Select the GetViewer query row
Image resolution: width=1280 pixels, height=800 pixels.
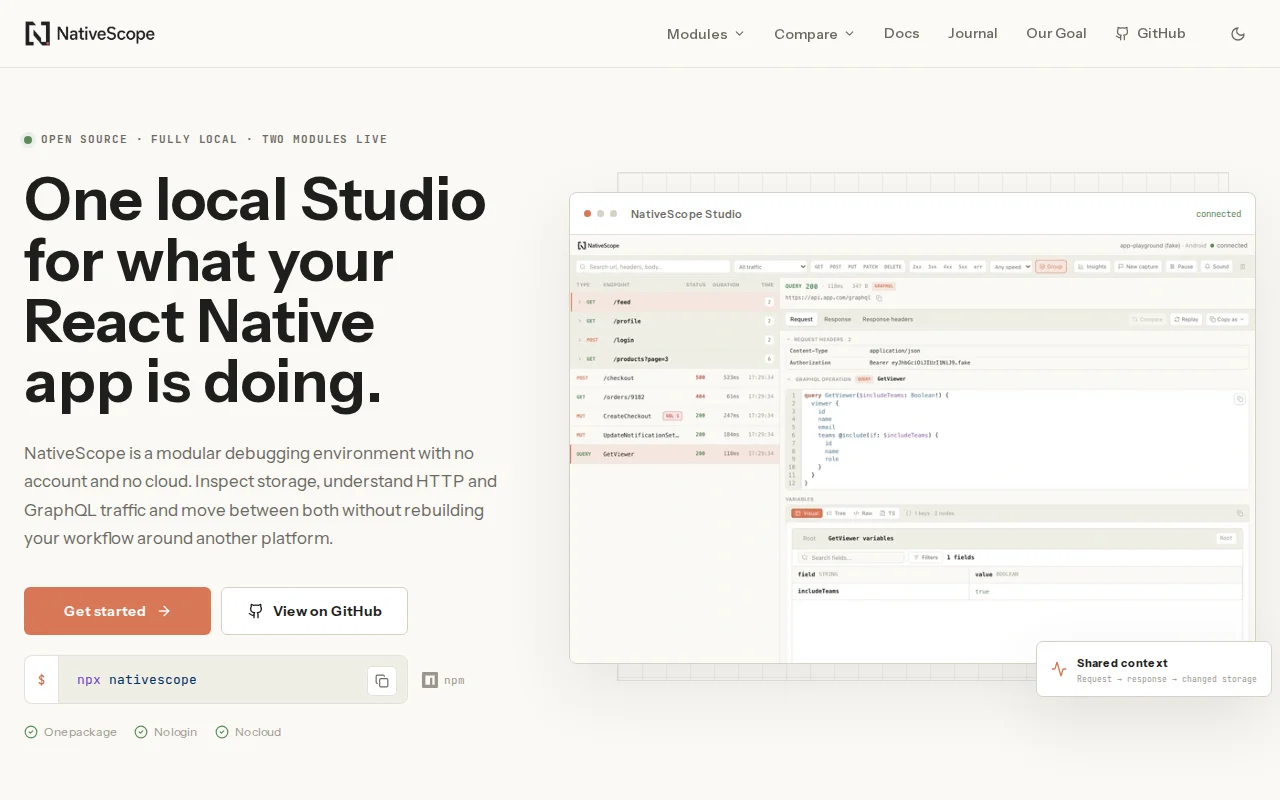pos(675,454)
